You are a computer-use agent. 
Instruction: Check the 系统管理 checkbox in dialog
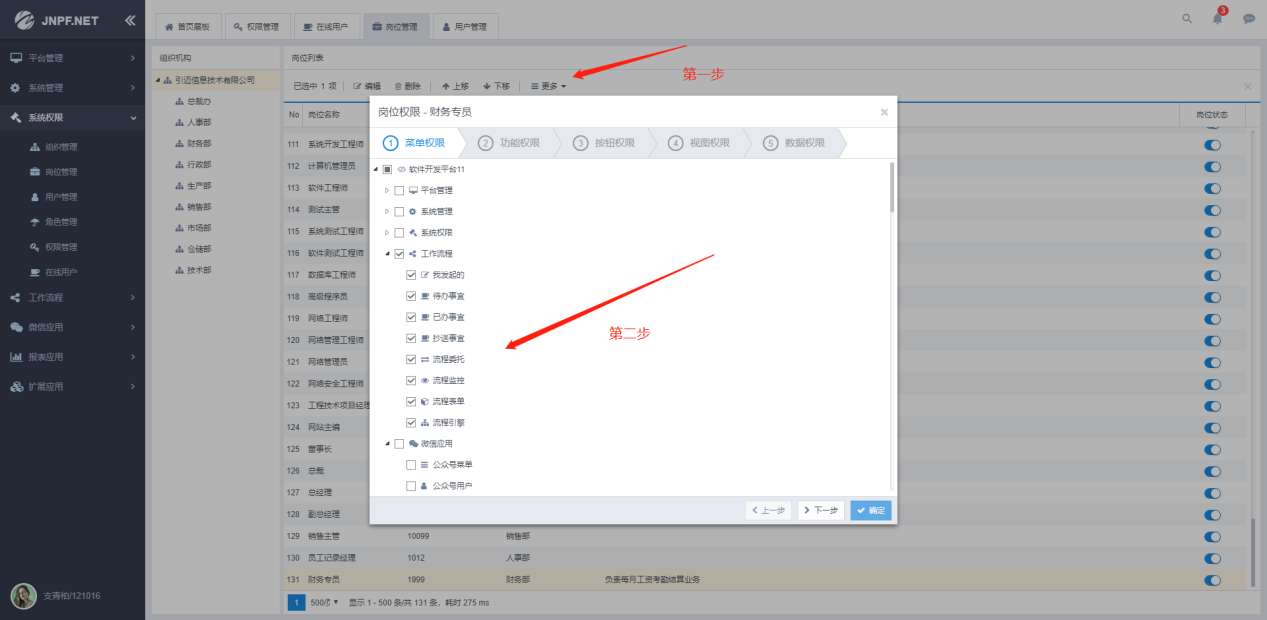tap(399, 211)
